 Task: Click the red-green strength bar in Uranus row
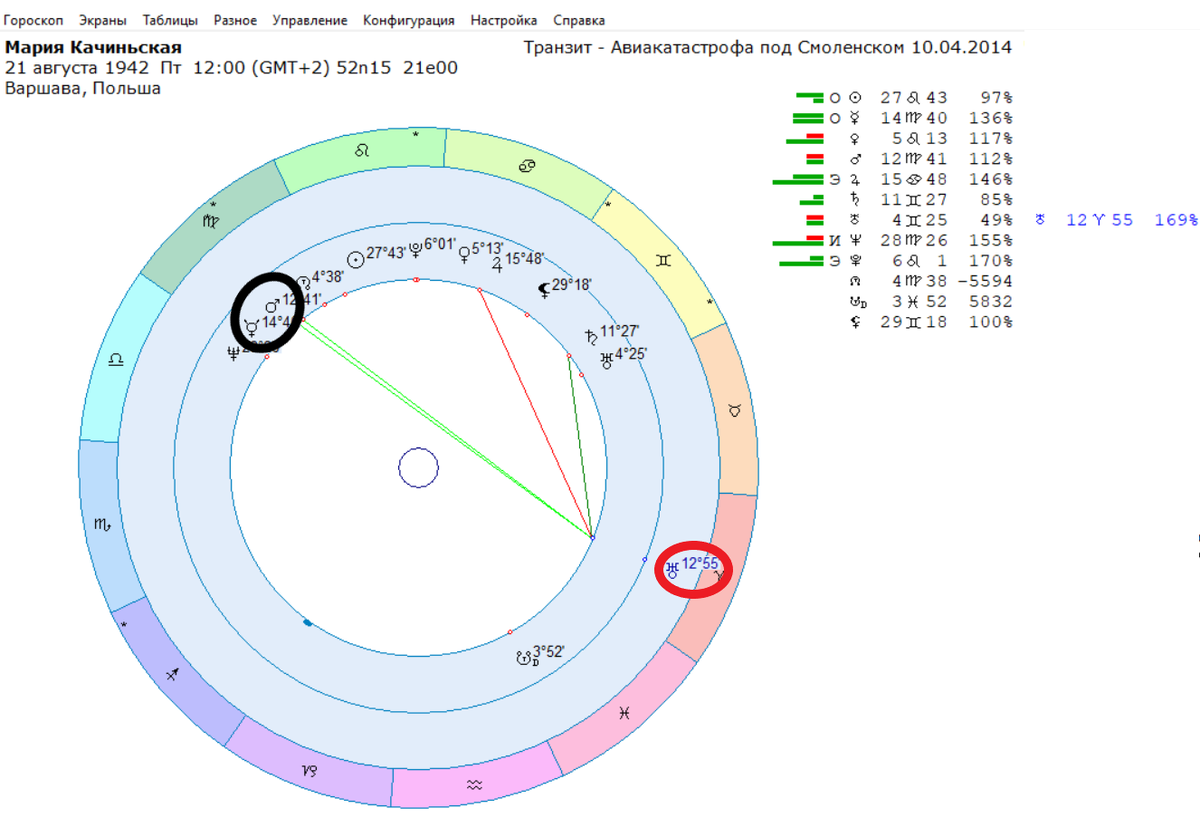814,220
